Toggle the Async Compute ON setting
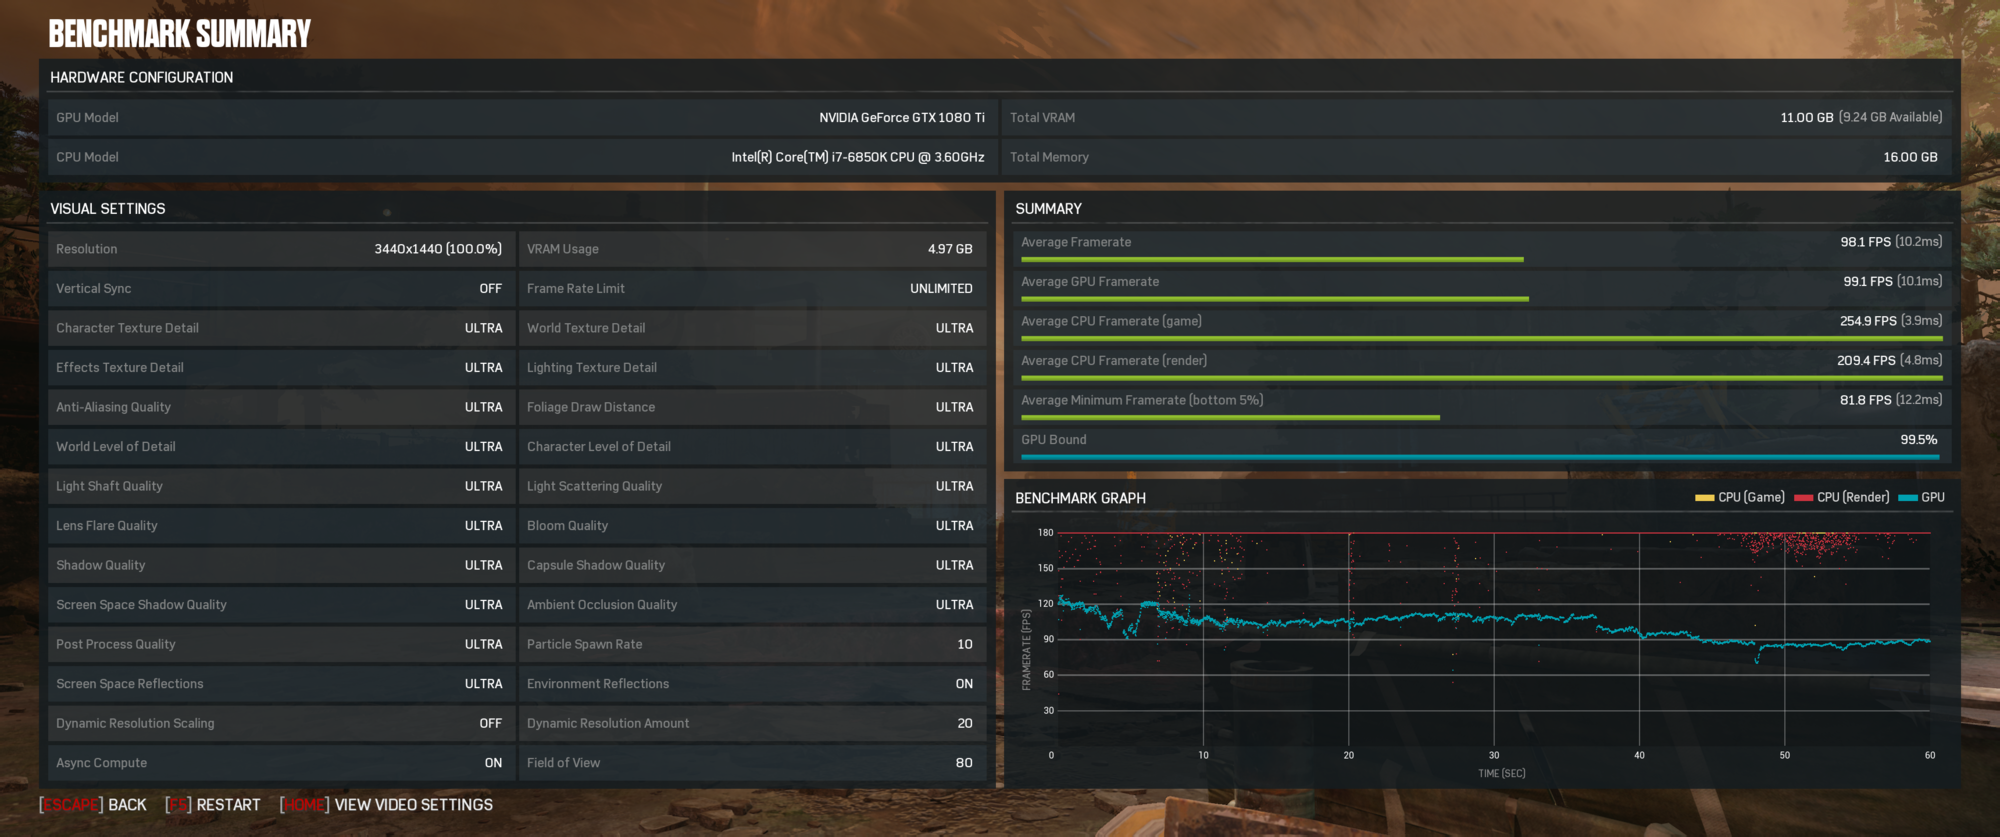The image size is (2000, 837). [493, 763]
